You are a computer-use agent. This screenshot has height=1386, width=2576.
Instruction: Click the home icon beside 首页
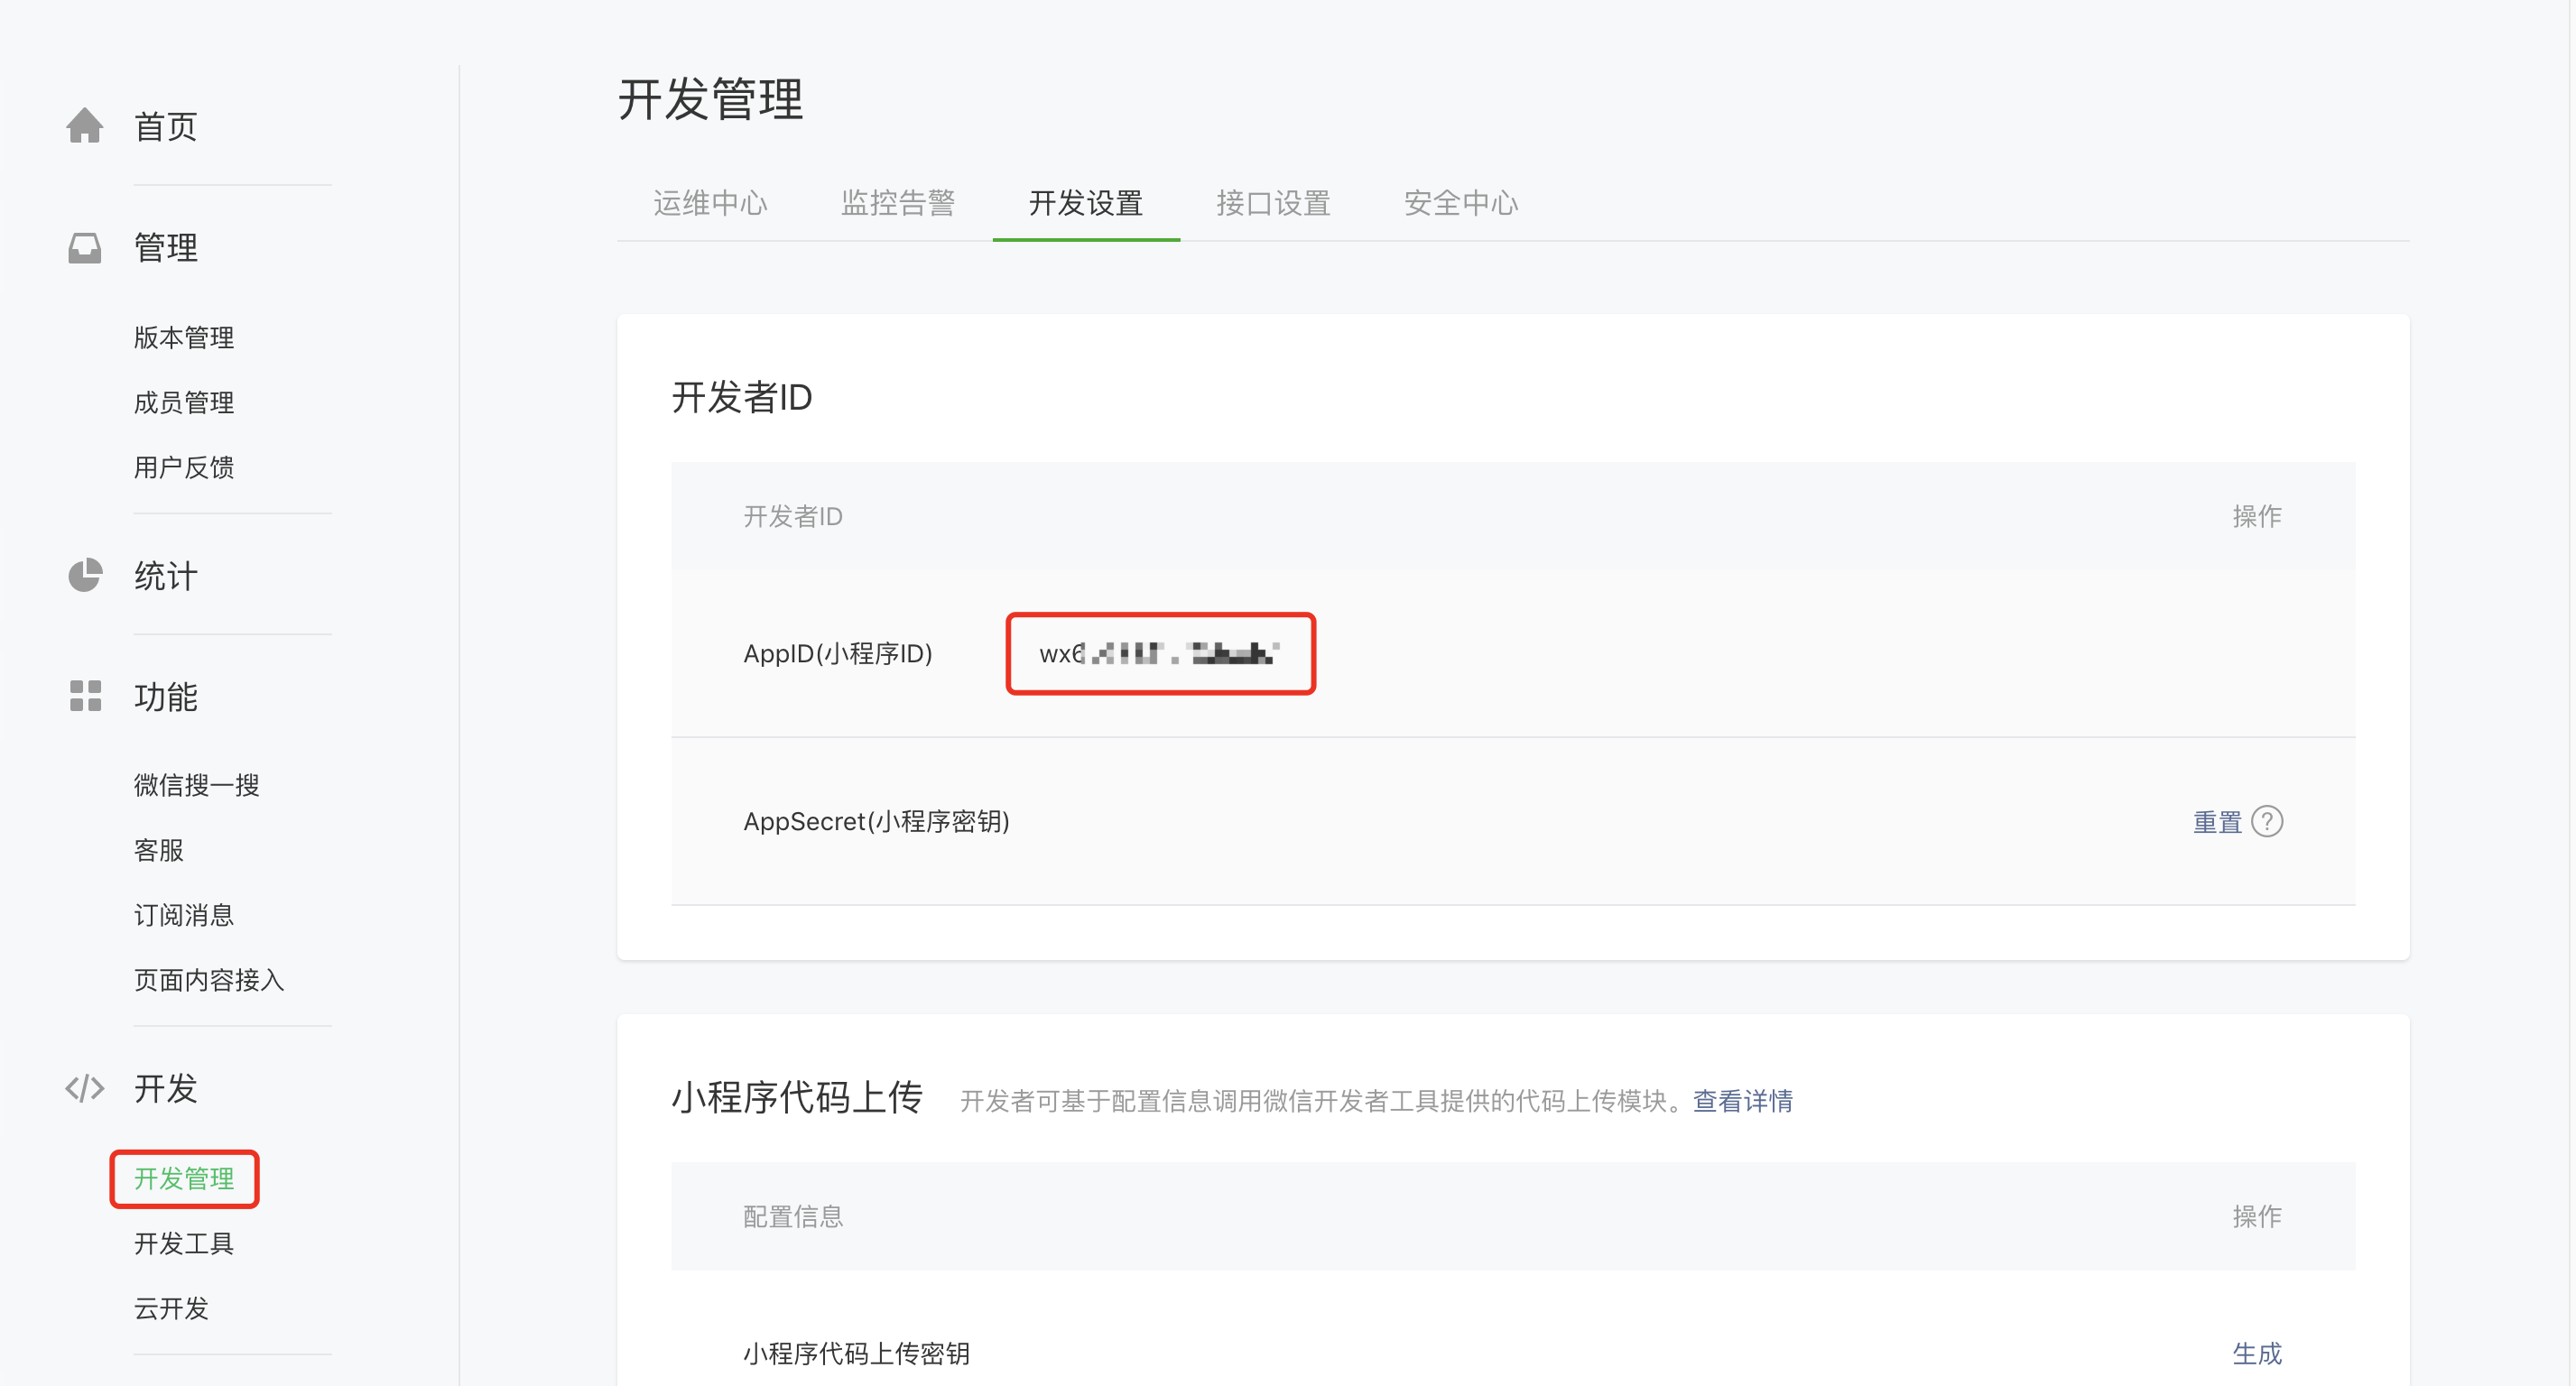tap(85, 126)
